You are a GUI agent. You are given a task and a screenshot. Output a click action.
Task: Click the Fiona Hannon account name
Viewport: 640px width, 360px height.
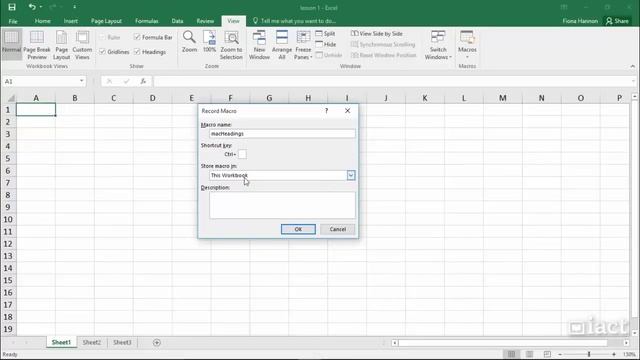(580, 21)
